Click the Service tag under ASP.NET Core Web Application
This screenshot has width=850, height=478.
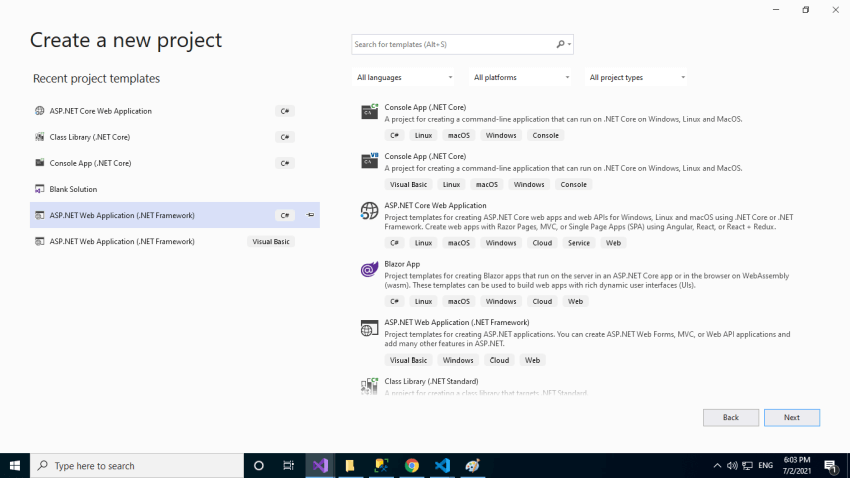click(578, 243)
